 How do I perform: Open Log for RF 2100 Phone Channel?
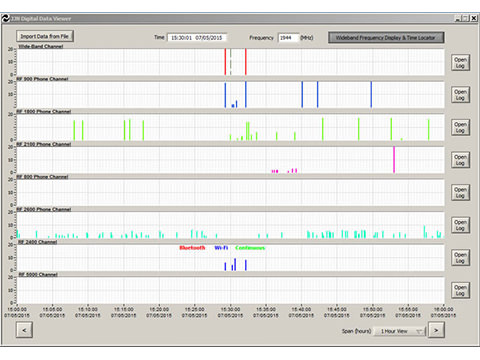coord(460,160)
